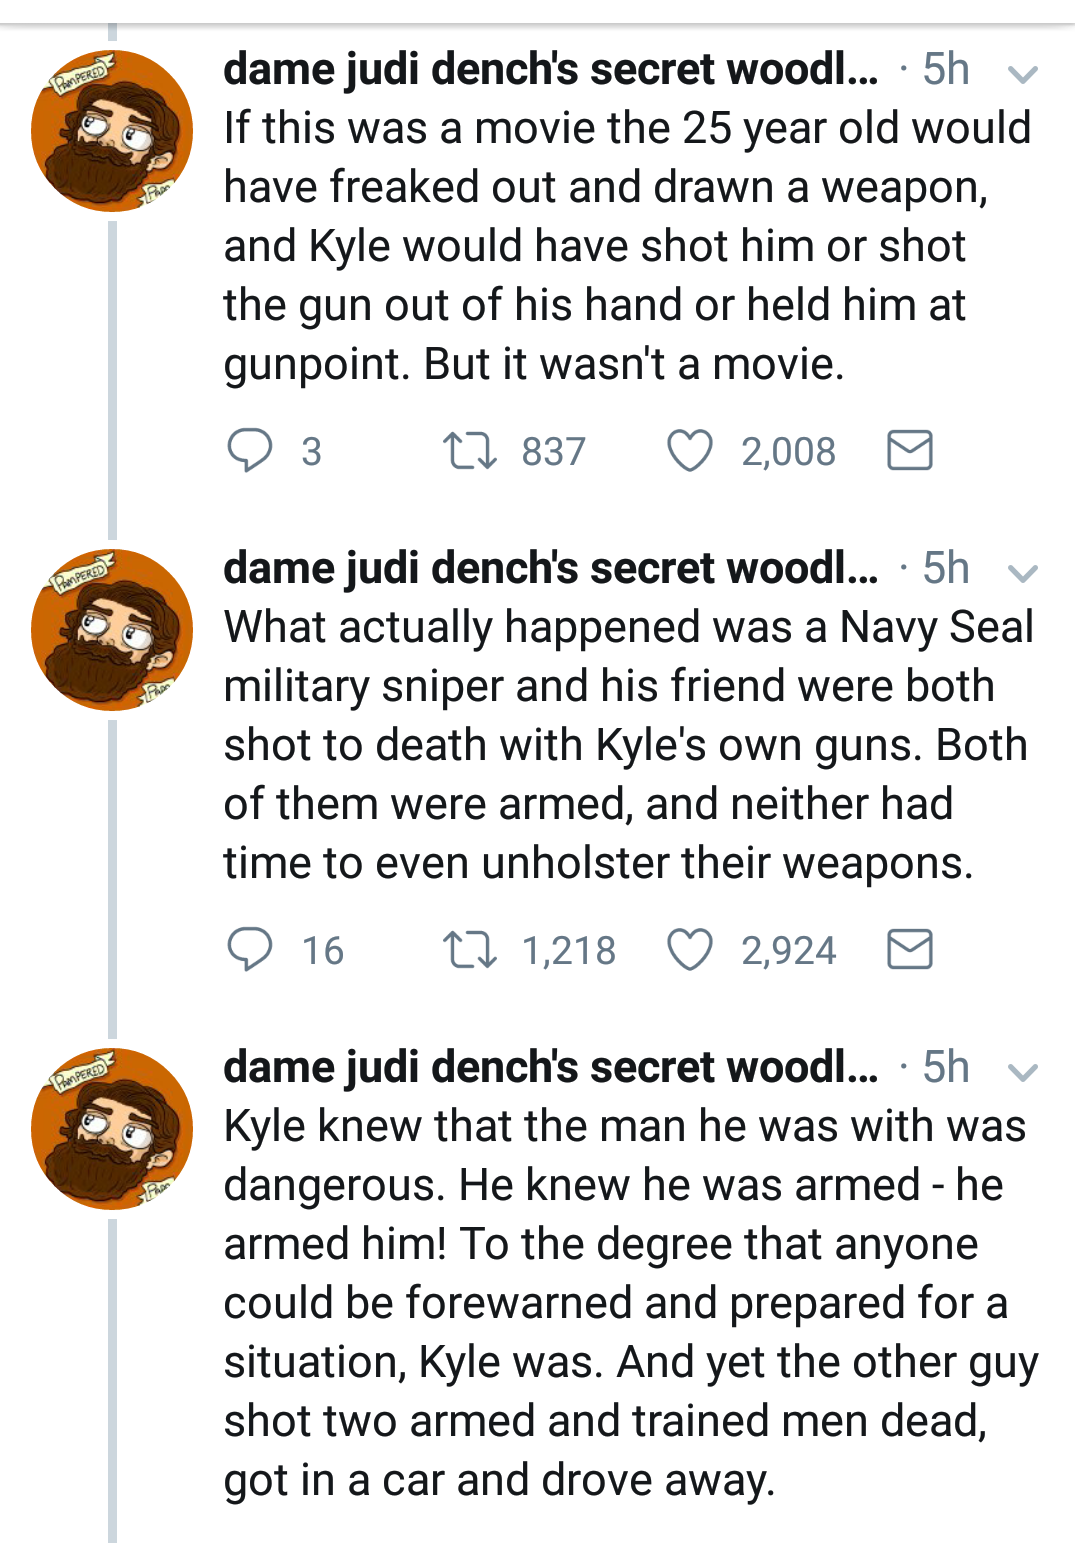
Task: Open the third tweet's 5h timestamp
Action: (x=946, y=1067)
